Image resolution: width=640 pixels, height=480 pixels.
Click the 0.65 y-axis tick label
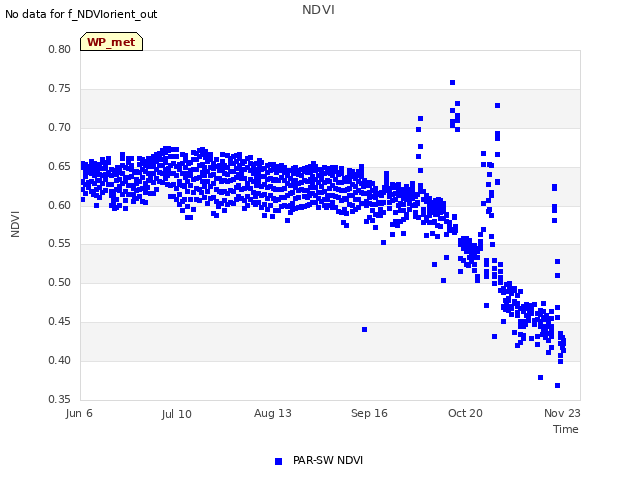[60, 167]
